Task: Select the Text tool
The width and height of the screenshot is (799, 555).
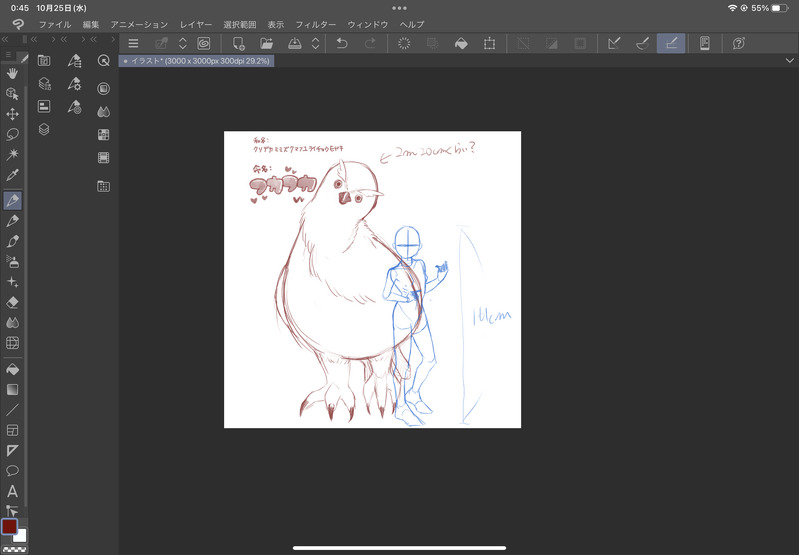Action: [13, 491]
